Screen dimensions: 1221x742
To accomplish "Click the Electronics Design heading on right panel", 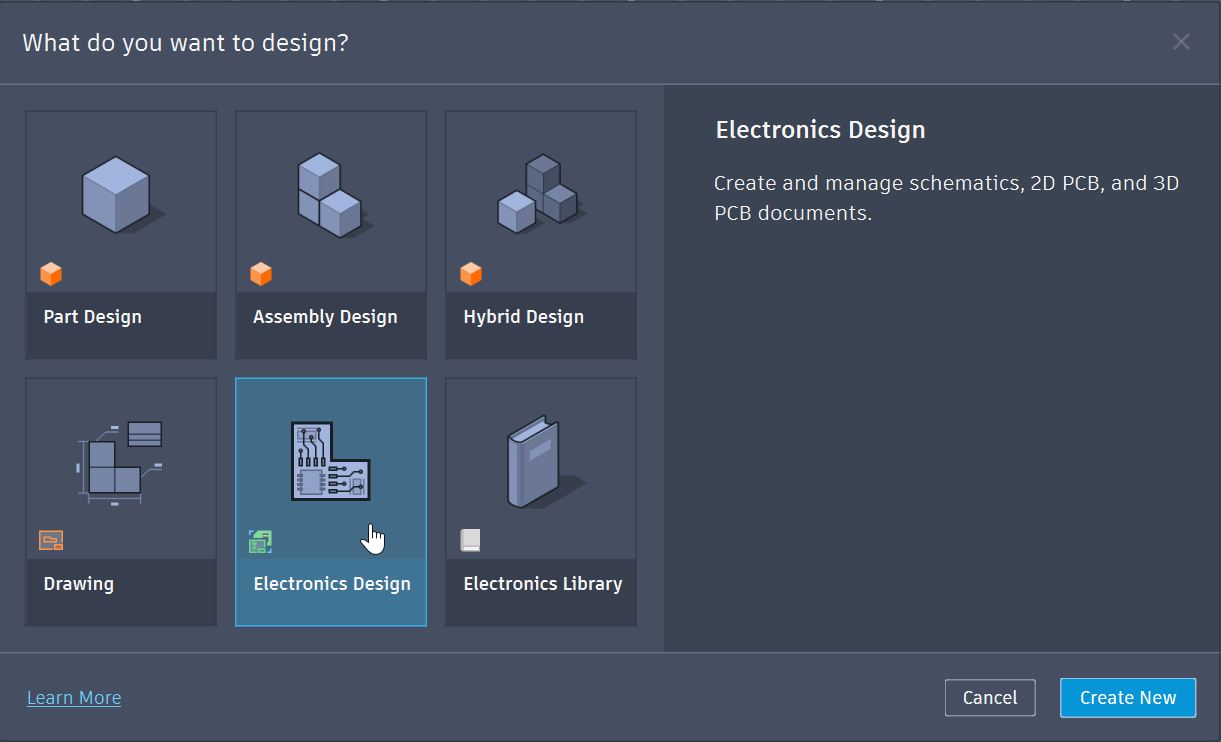I will click(820, 129).
